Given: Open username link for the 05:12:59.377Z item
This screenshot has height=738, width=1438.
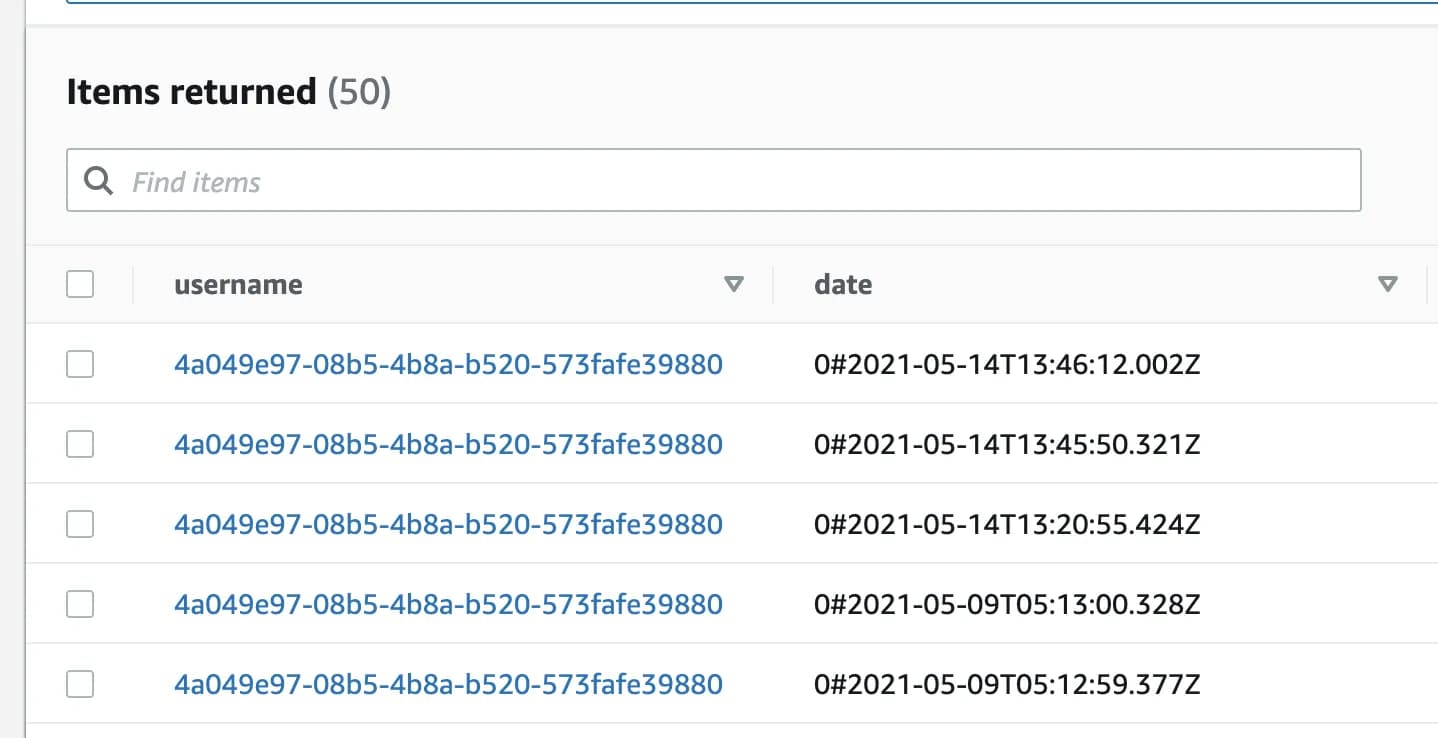Looking at the screenshot, I should coord(448,684).
